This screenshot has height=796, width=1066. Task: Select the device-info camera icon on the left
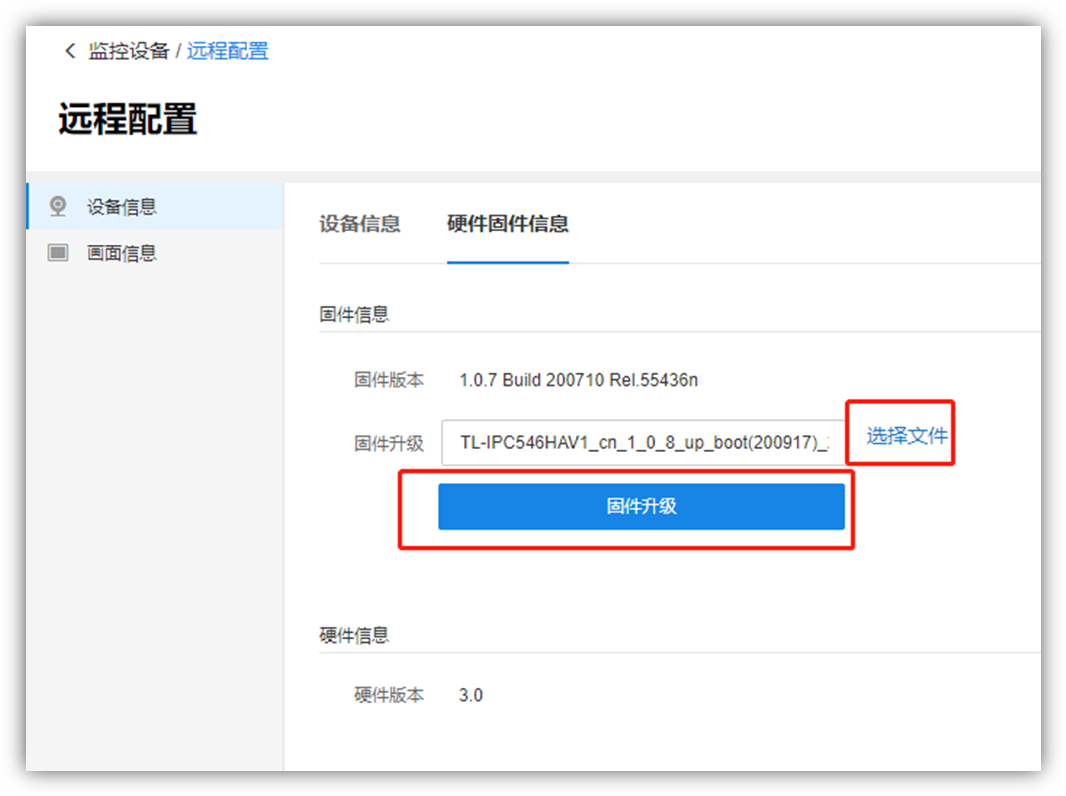(x=58, y=206)
